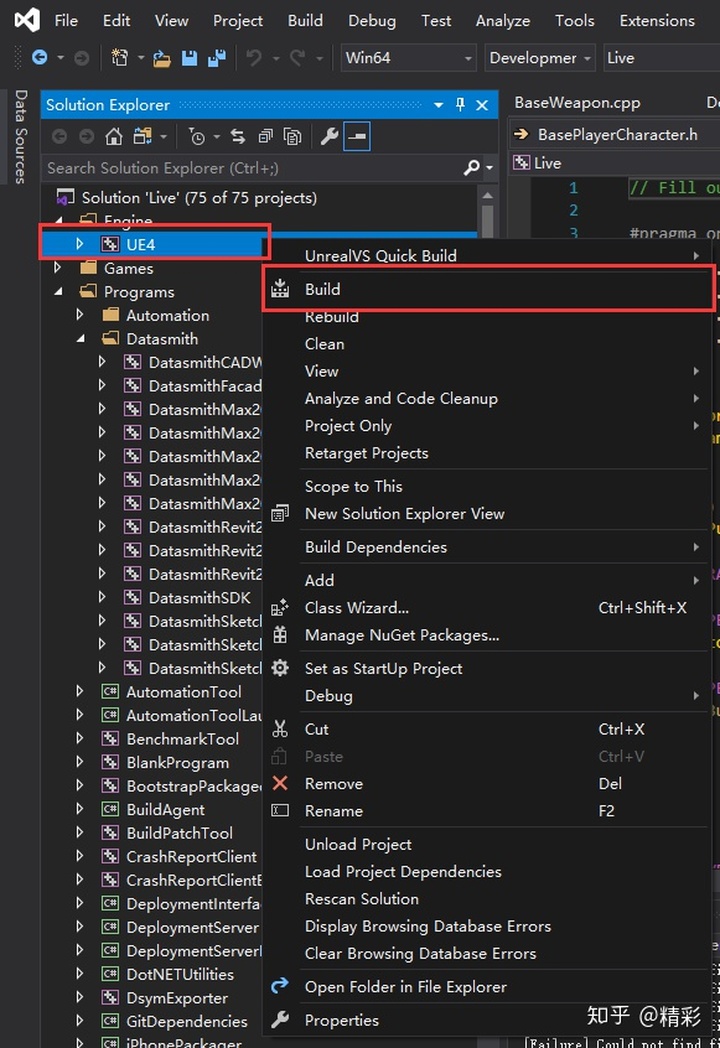Expand the Games folder node
Image resolution: width=720 pixels, height=1048 pixels.
point(57,267)
